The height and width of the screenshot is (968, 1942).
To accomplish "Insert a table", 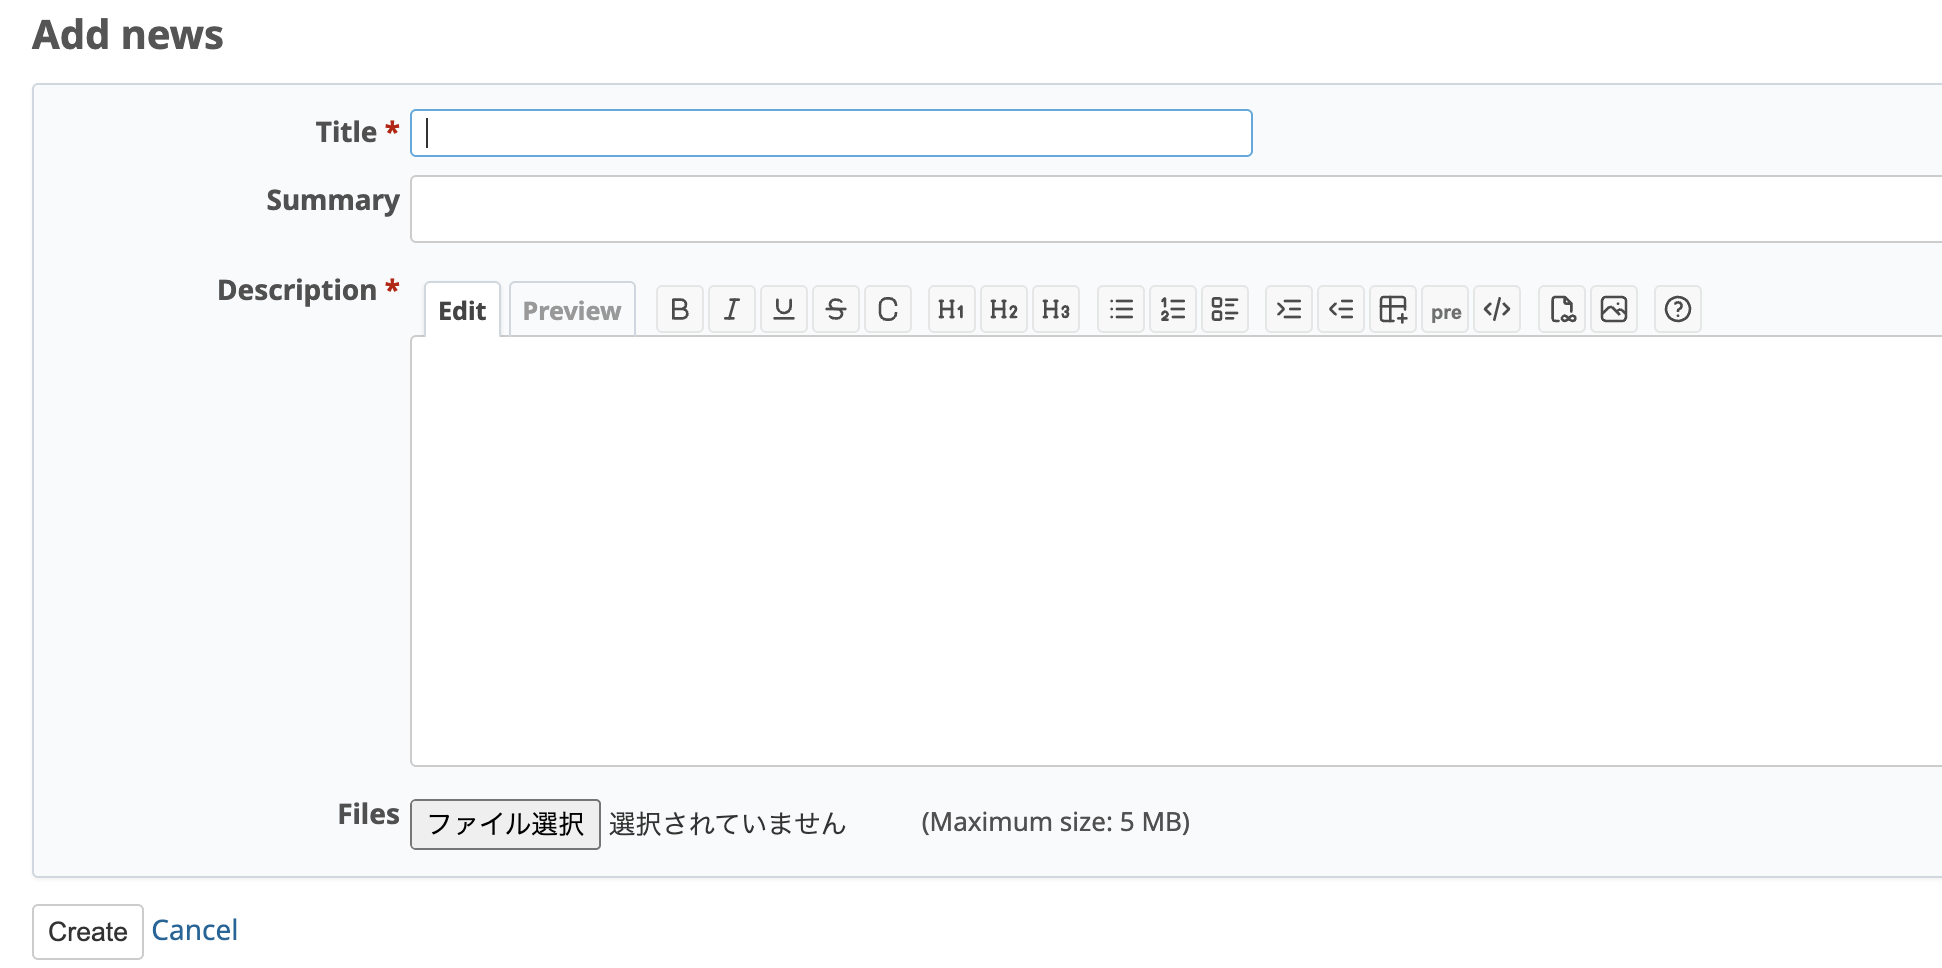I will tap(1393, 309).
